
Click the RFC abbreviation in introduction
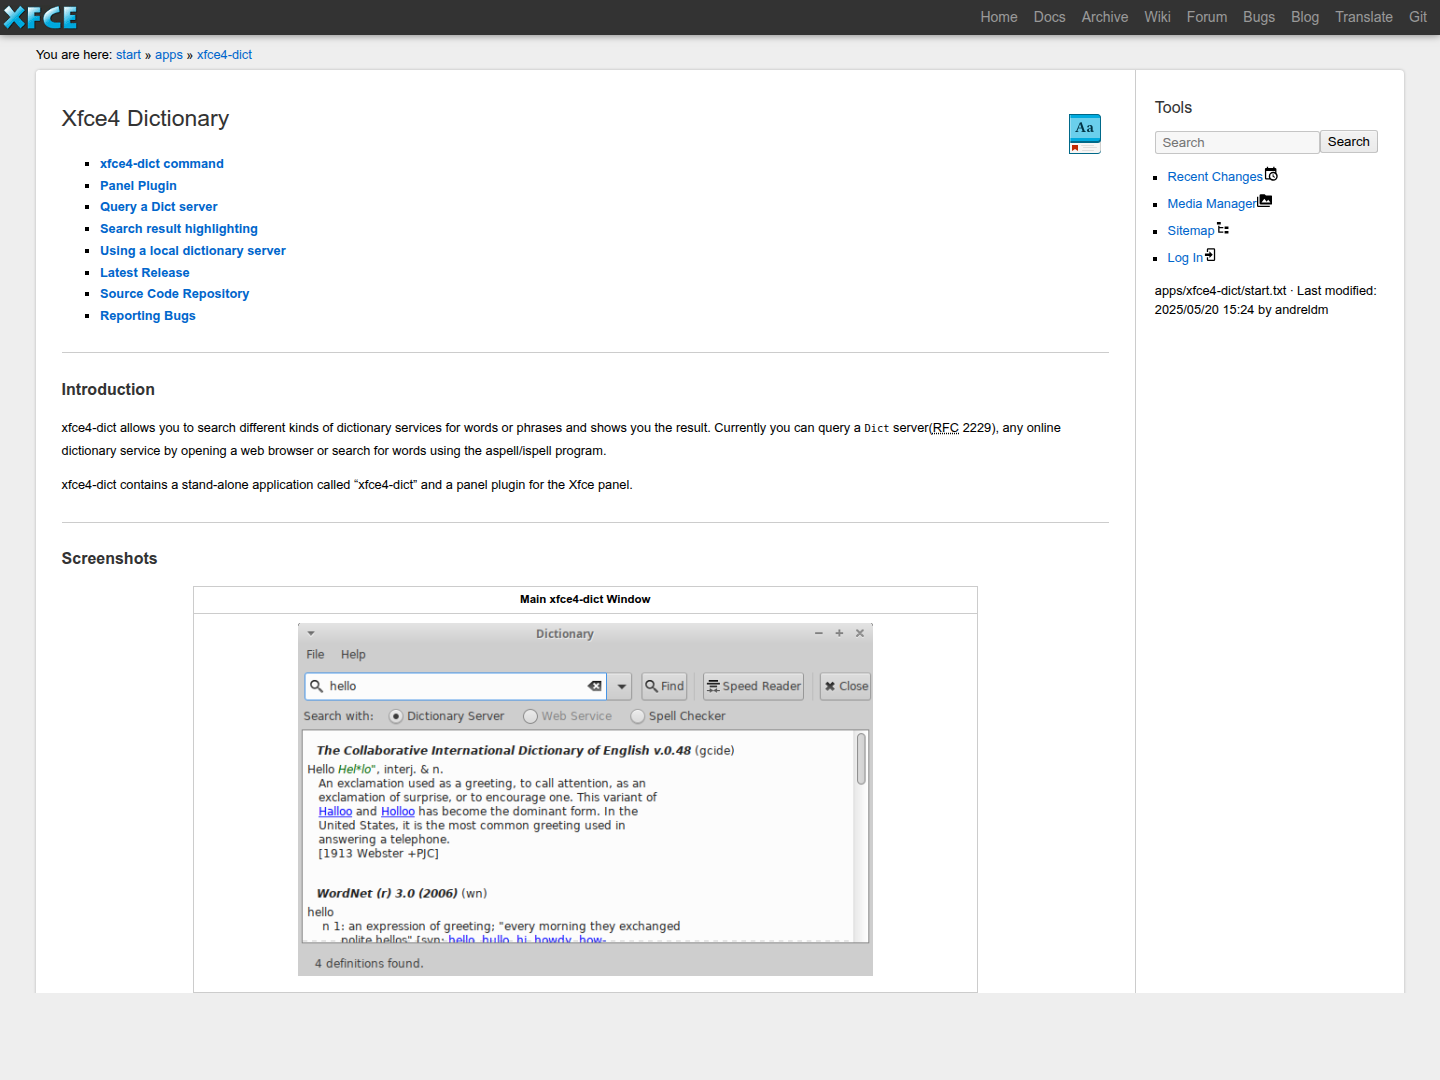click(946, 428)
